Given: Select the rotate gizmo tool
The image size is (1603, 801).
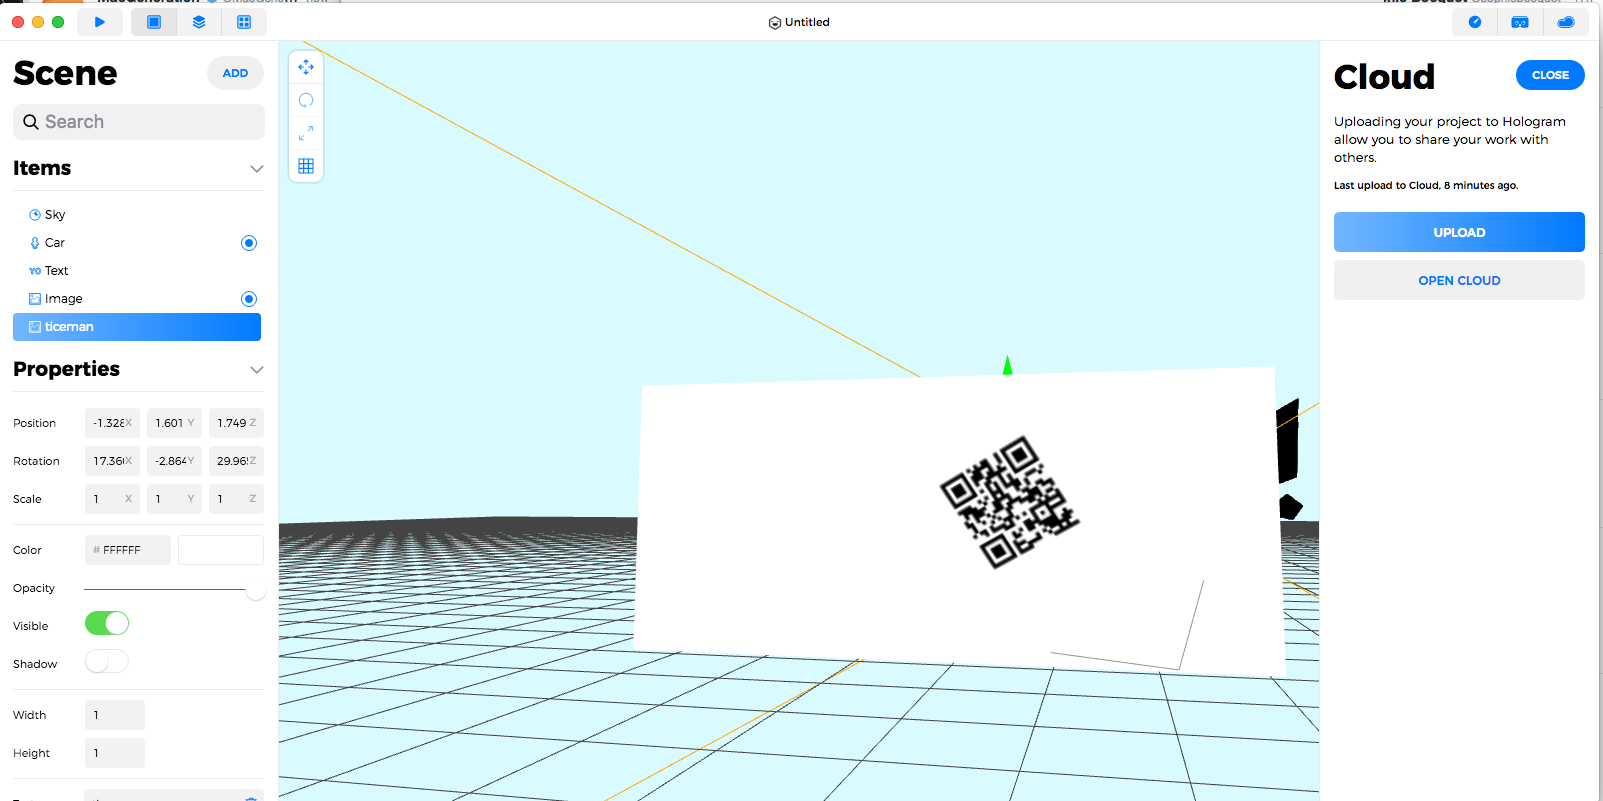Looking at the screenshot, I should click(x=306, y=100).
